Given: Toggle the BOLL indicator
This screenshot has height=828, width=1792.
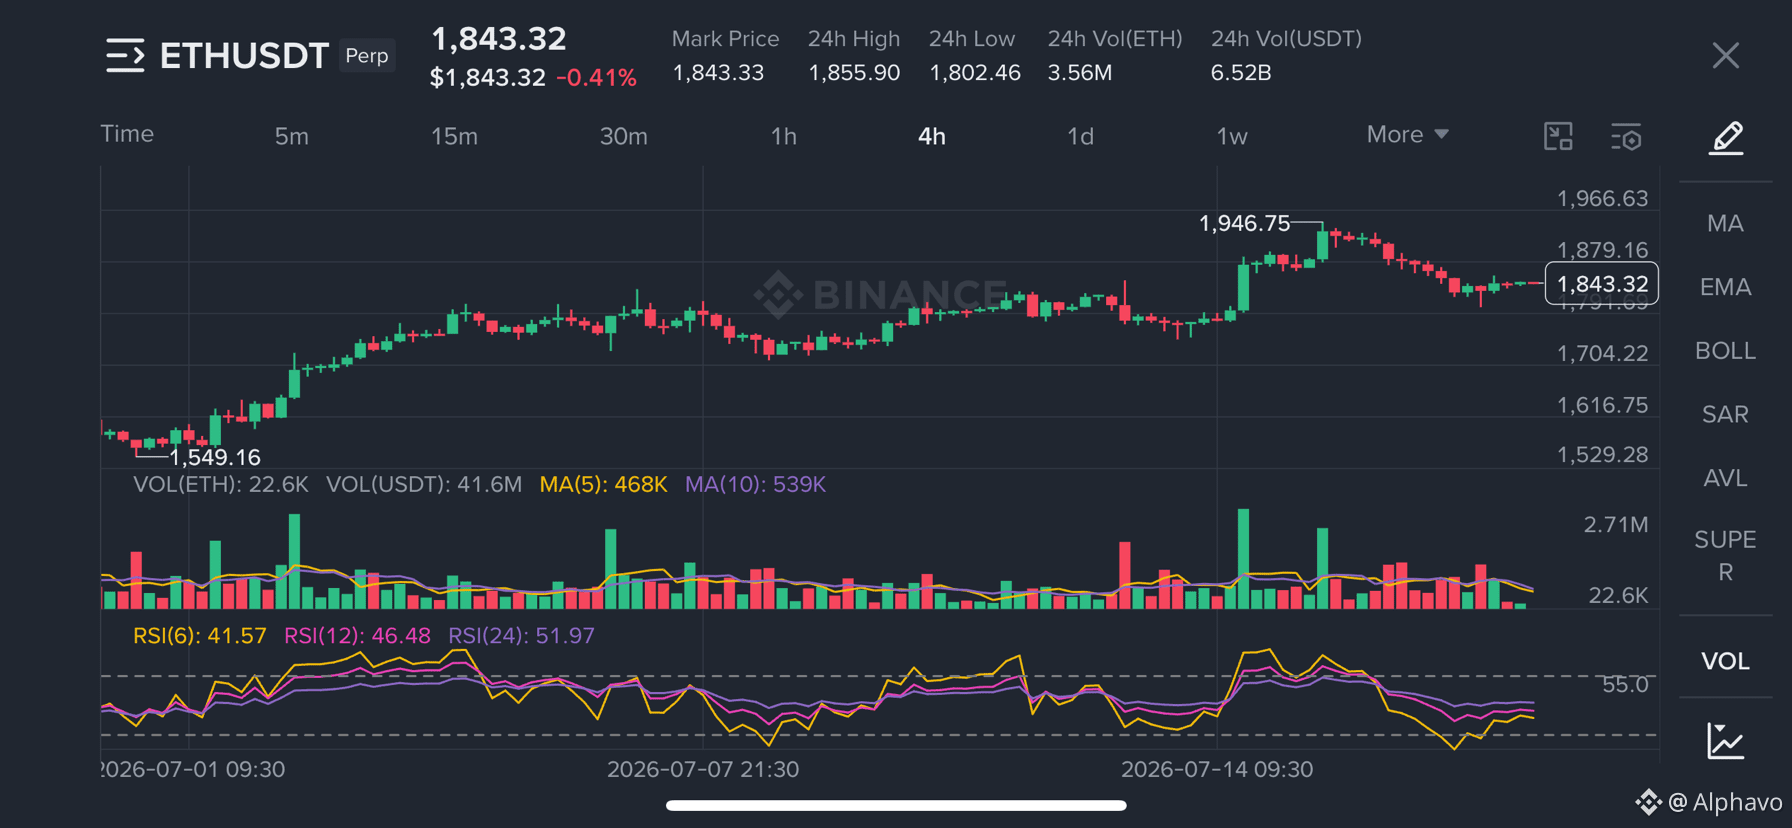Looking at the screenshot, I should pyautogui.click(x=1725, y=351).
